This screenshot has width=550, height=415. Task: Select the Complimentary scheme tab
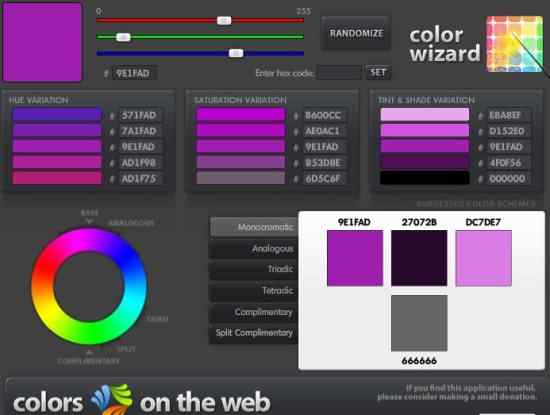(254, 312)
